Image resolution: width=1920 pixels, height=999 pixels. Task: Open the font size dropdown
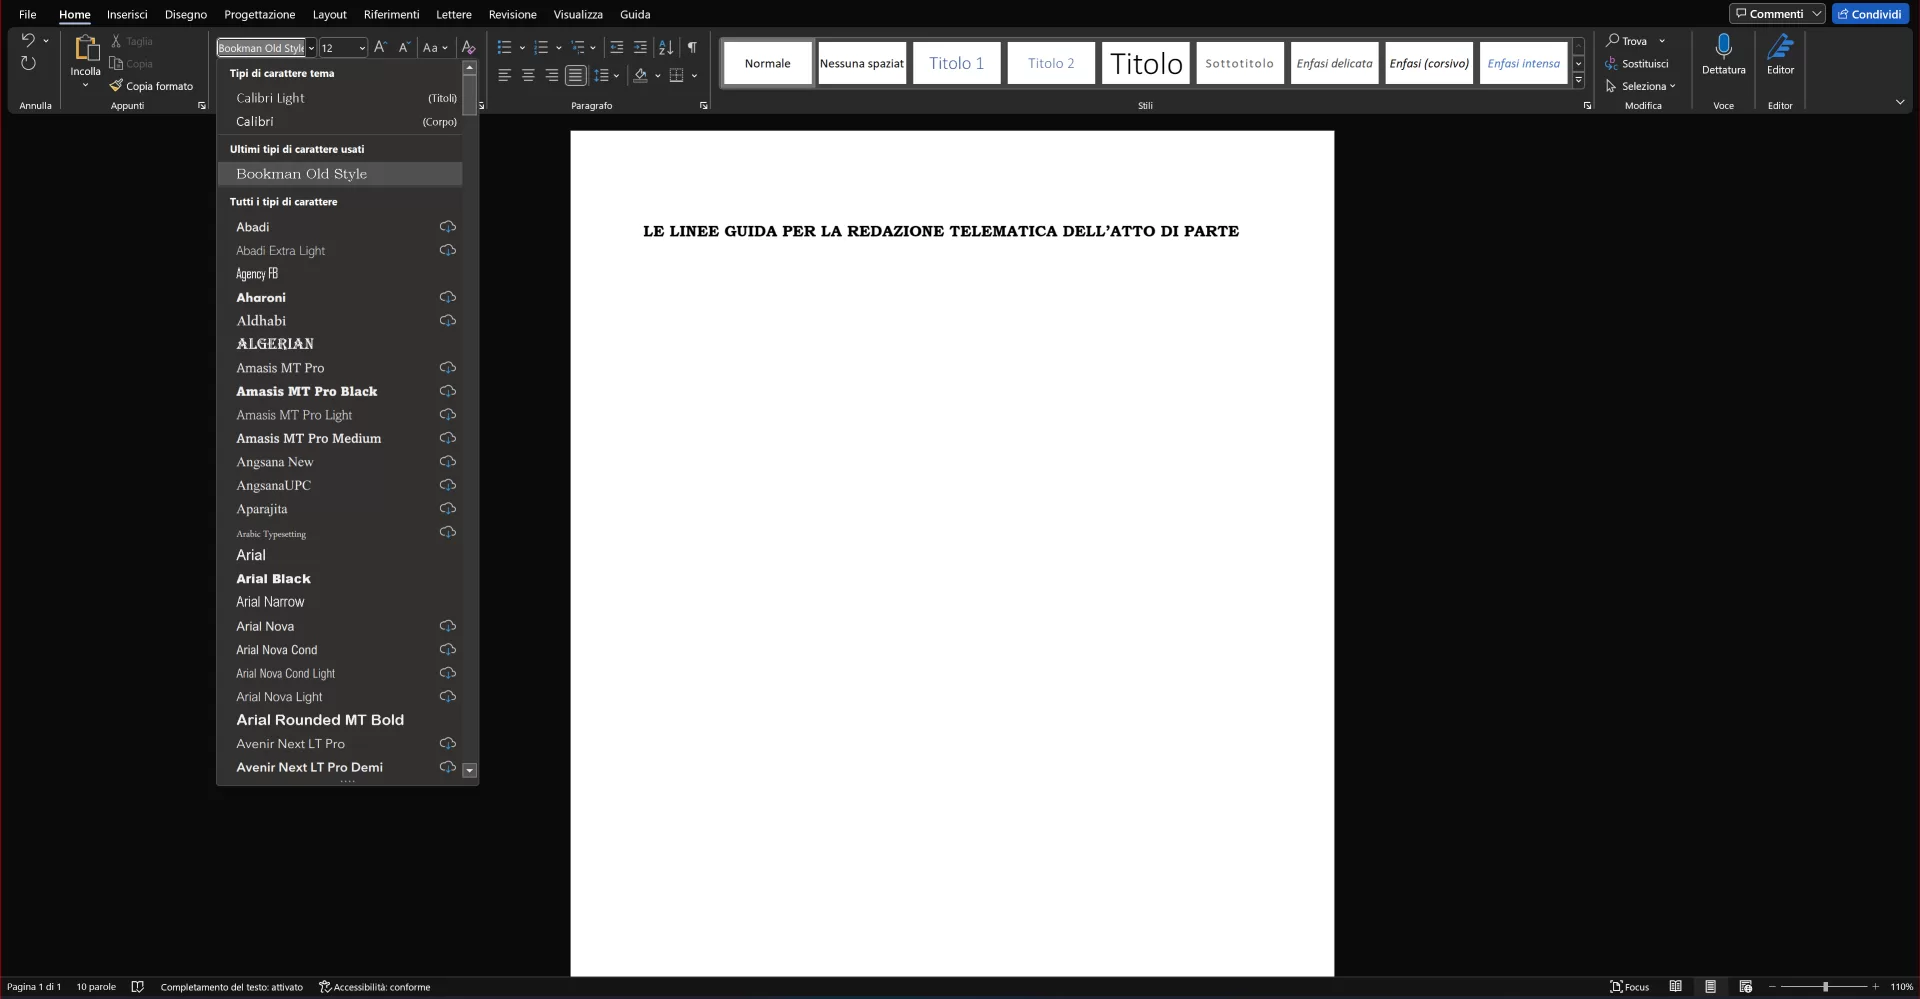[x=362, y=48]
